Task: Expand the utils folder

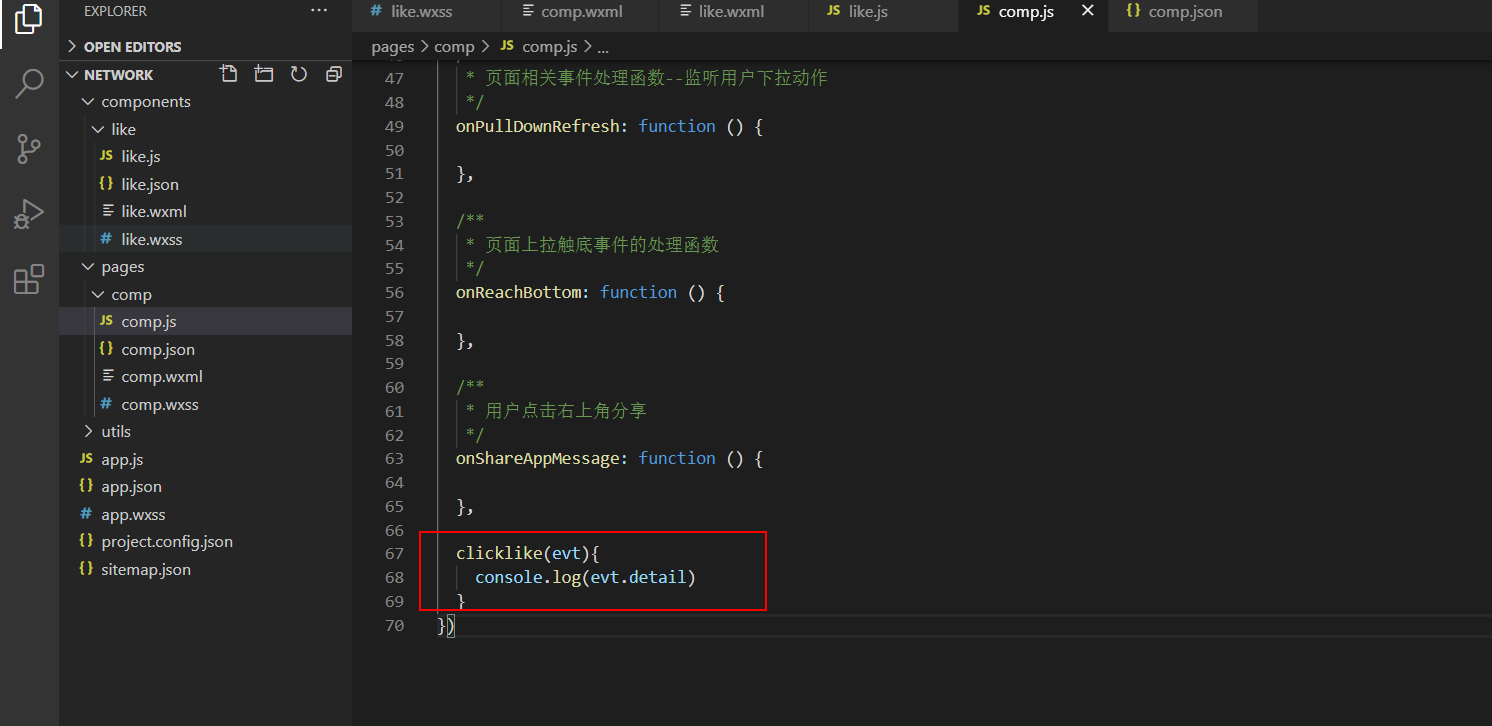Action: pyautogui.click(x=205, y=432)
